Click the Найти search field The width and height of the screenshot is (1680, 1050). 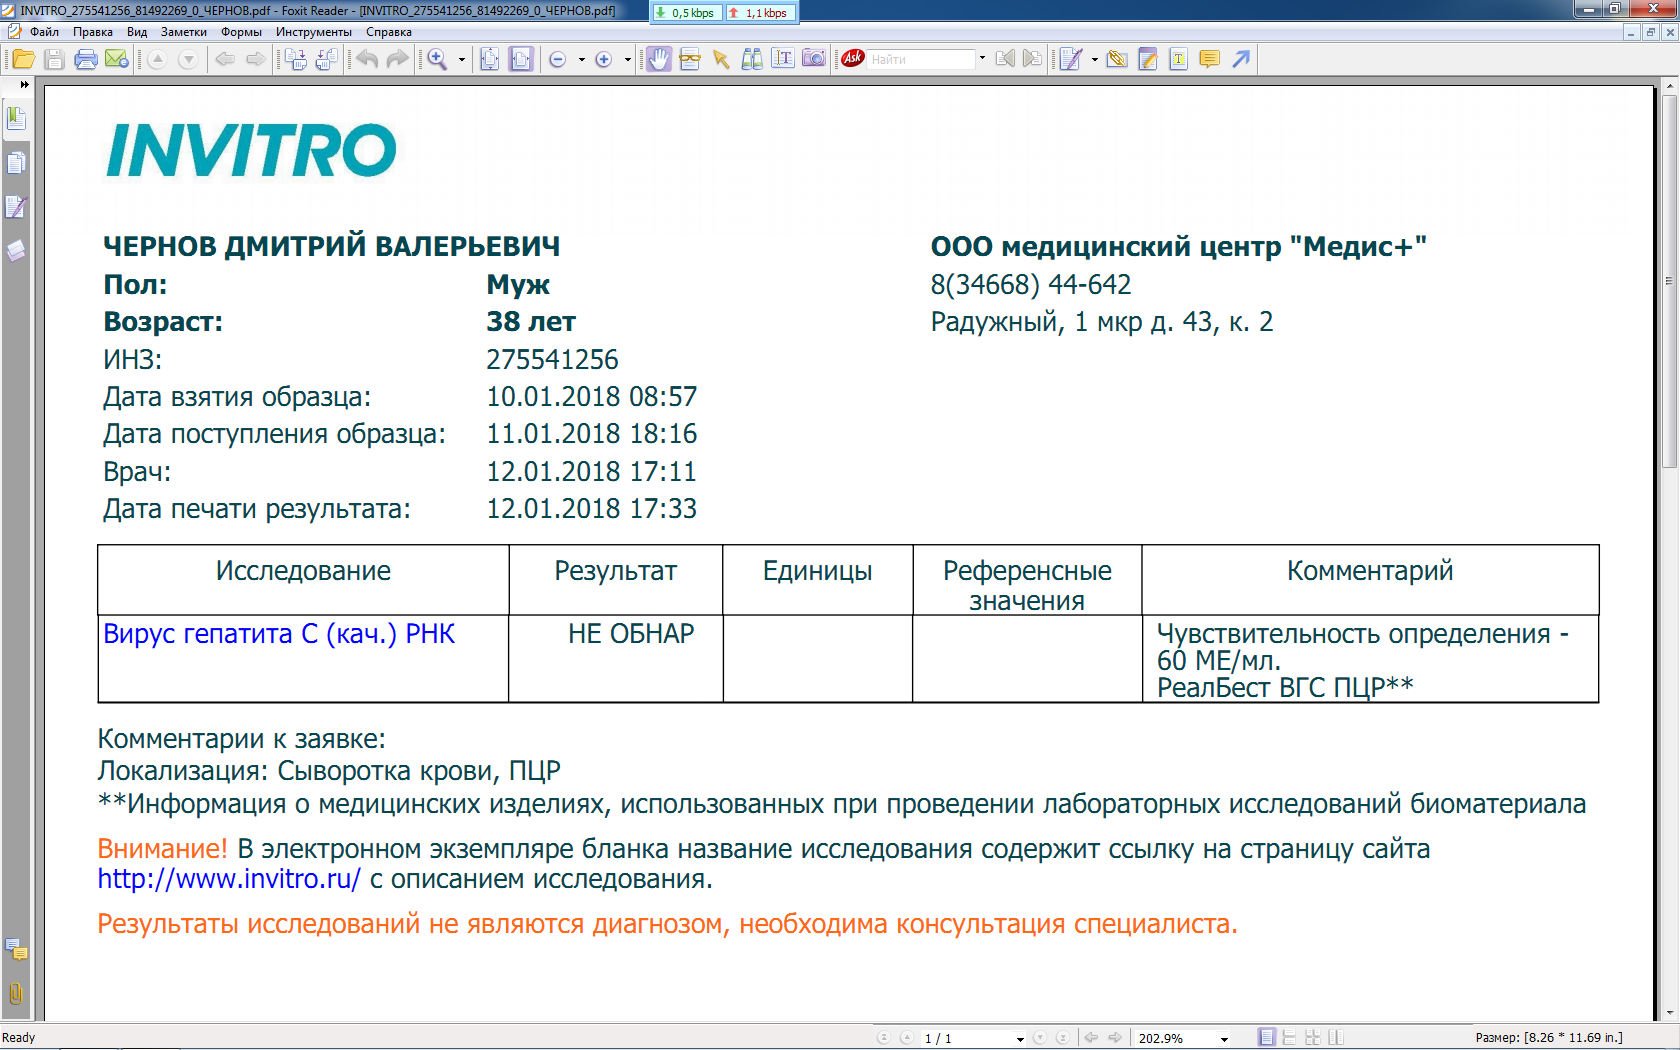click(x=921, y=60)
